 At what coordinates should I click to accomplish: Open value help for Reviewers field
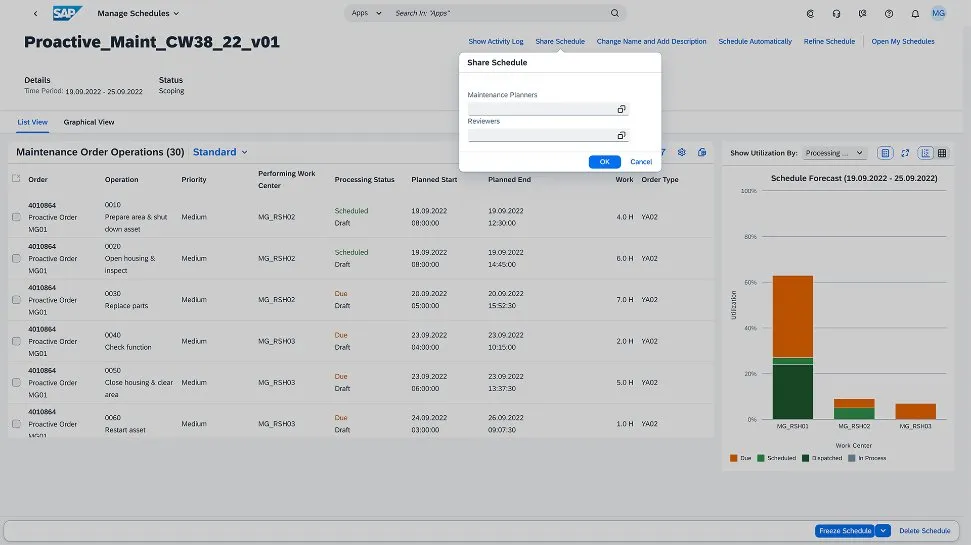tap(621, 135)
